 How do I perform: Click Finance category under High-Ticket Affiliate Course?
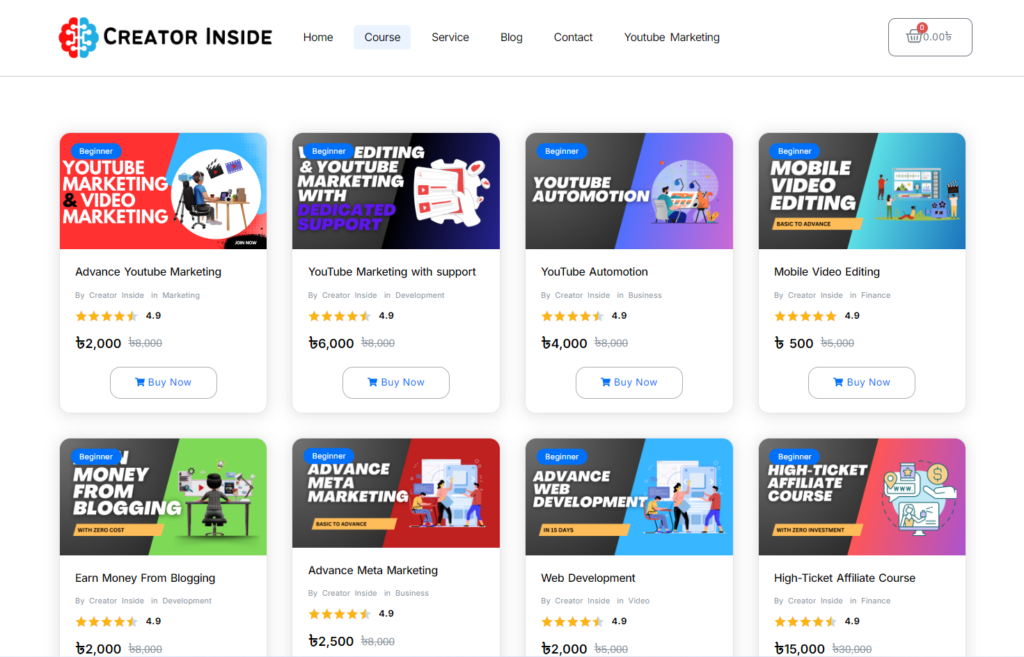click(875, 601)
